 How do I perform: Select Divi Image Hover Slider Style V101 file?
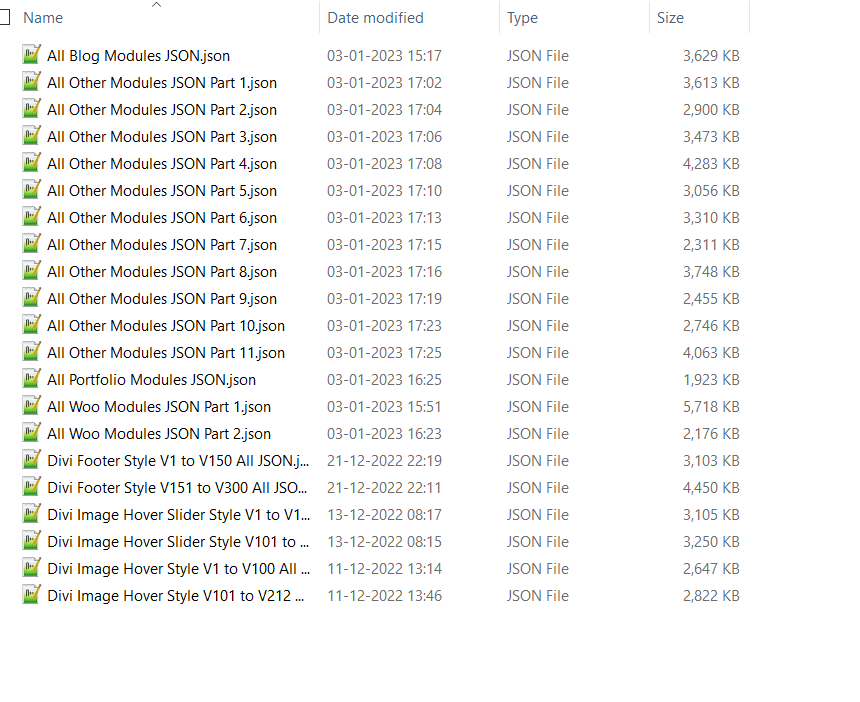point(178,542)
